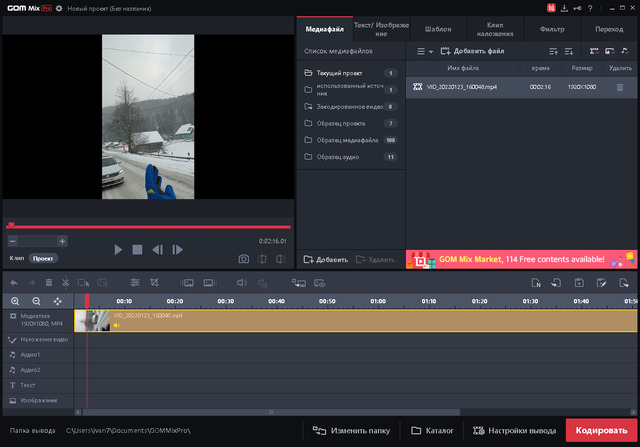Toggle clip audio speaker on timeline
The width and height of the screenshot is (640, 447).
[x=117, y=325]
